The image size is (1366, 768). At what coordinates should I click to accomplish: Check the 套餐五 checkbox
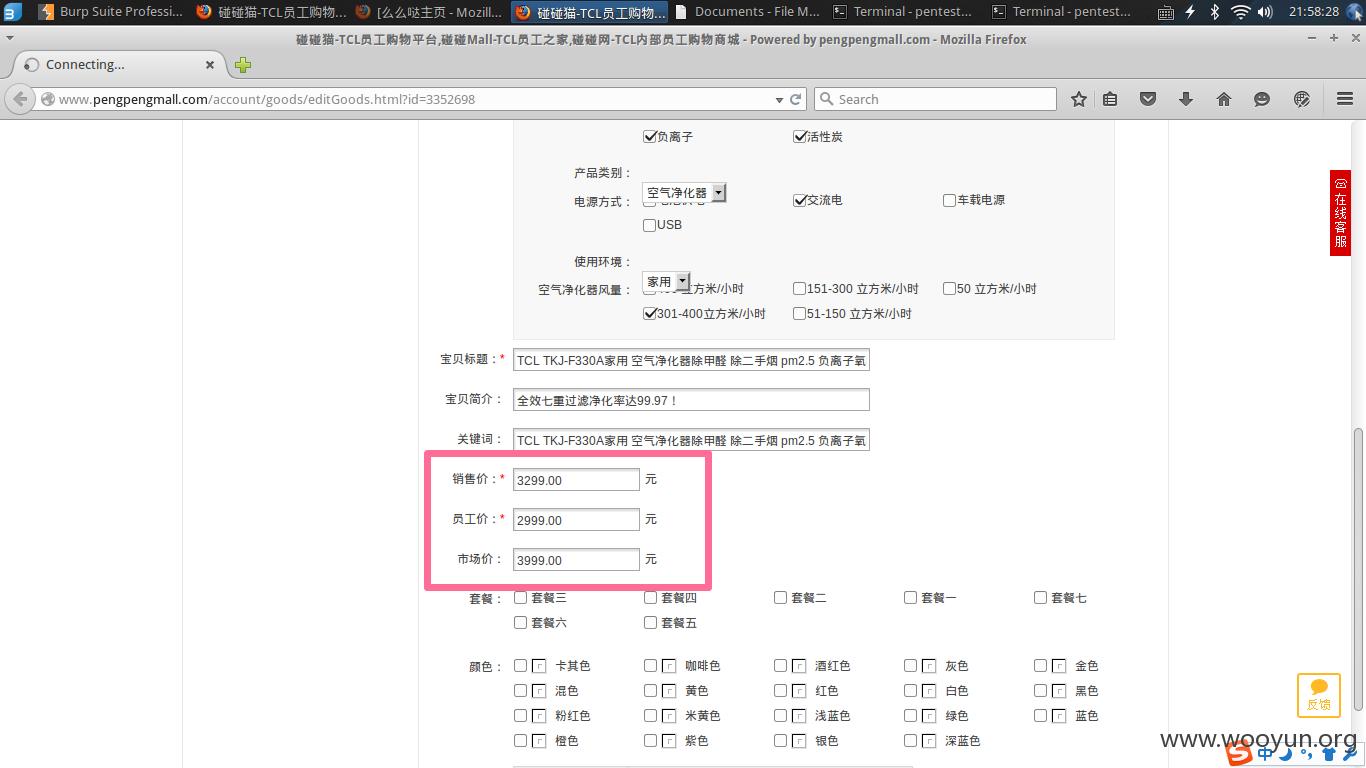click(650, 622)
